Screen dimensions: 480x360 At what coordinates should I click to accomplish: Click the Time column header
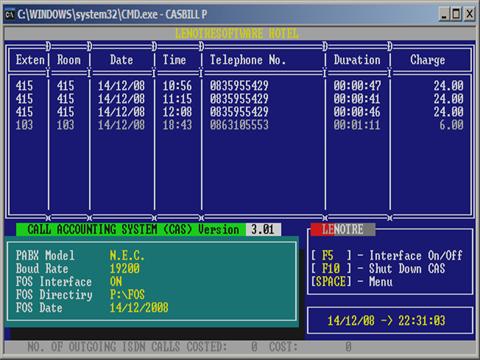174,60
